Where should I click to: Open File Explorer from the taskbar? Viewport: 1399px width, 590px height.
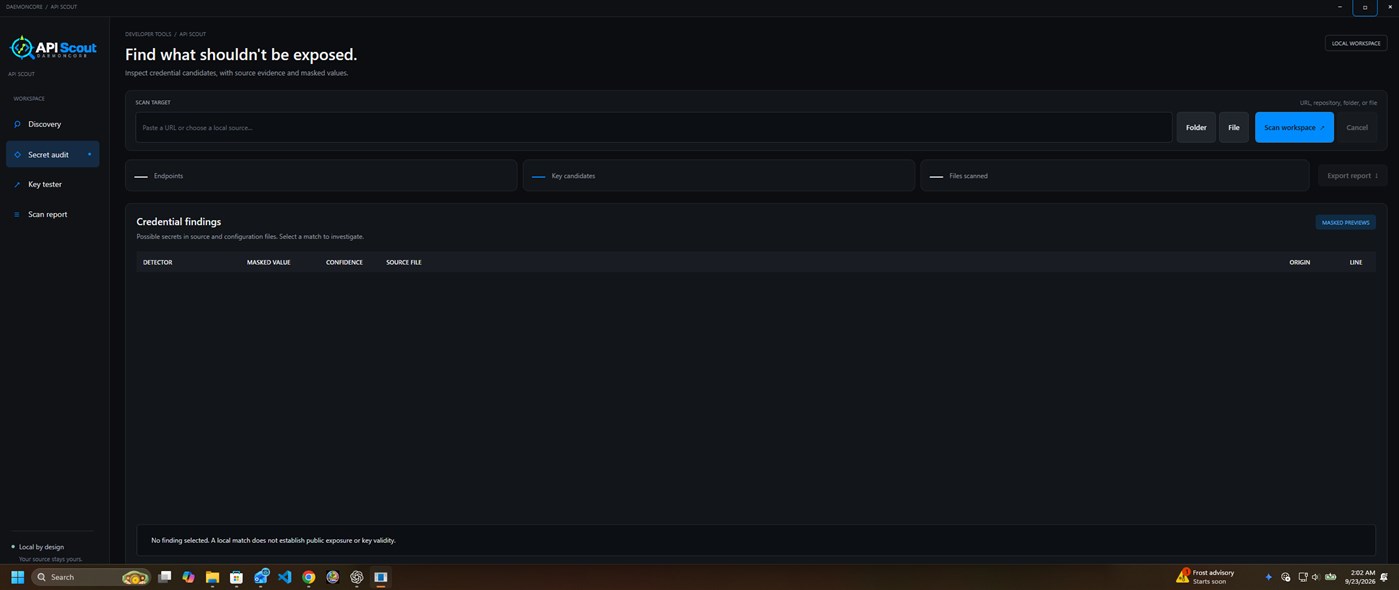coord(212,577)
